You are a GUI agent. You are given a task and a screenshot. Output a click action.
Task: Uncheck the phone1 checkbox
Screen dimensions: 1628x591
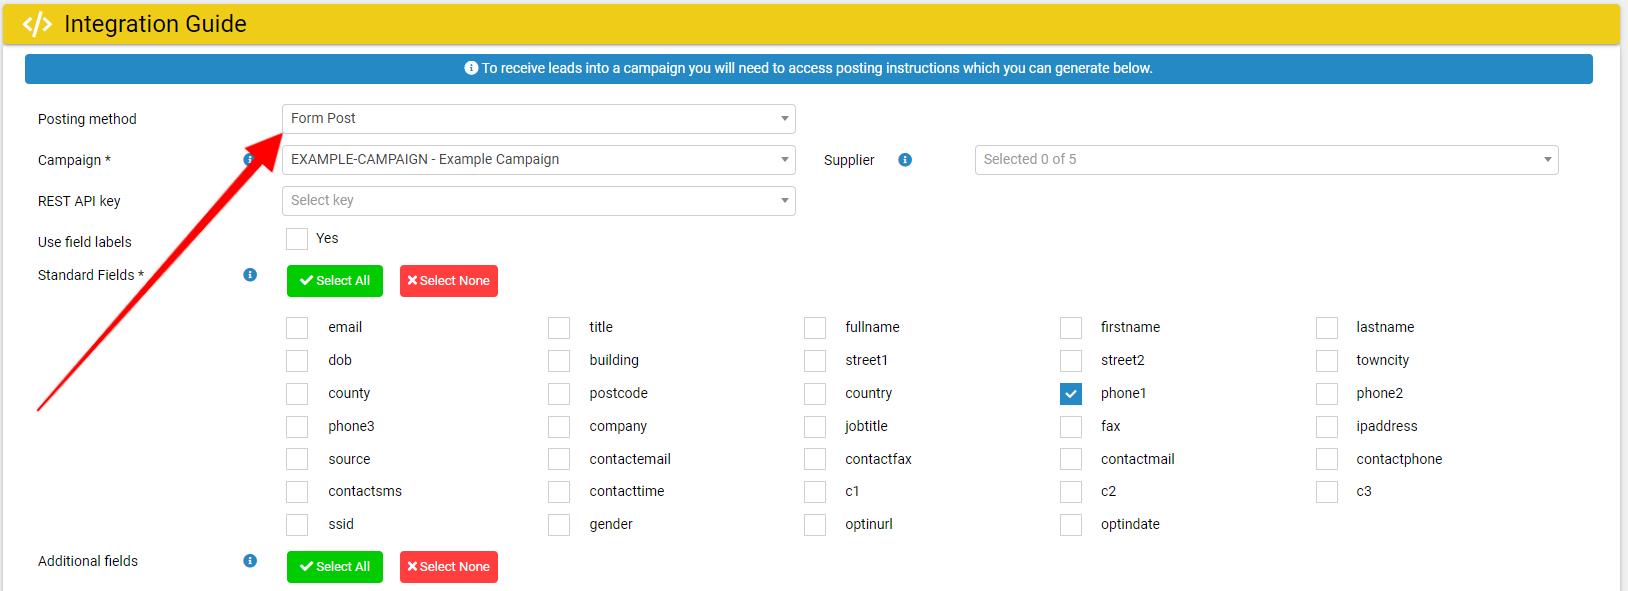tap(1071, 394)
